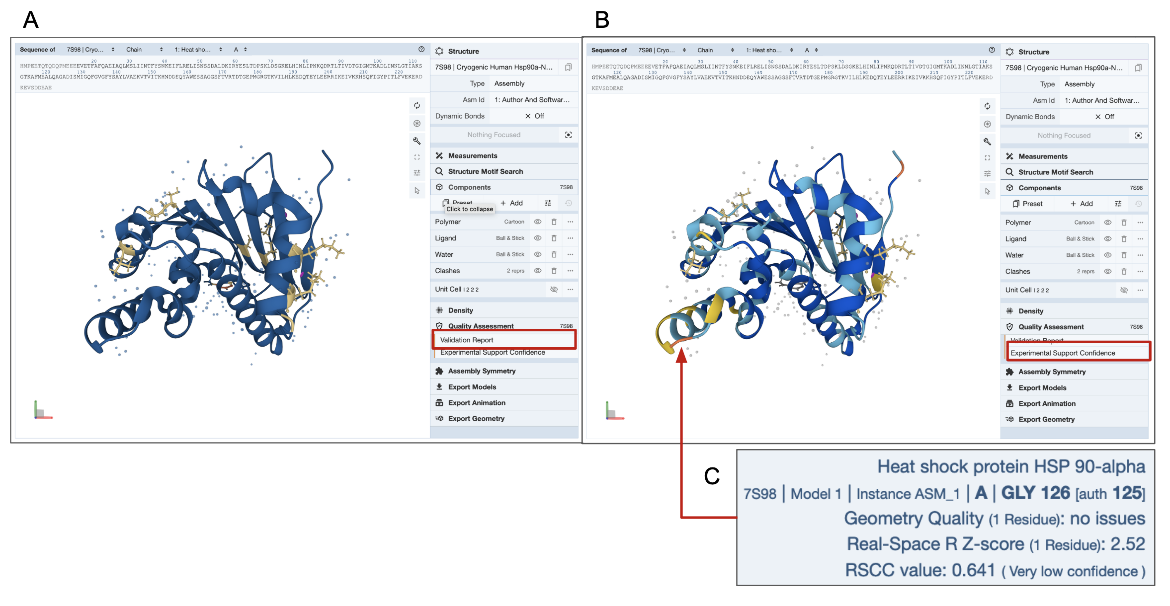Viewport: 1170px width, 606px height.
Task: Open the Chain mode dropdown in panel A sequence bar
Action: [141, 49]
